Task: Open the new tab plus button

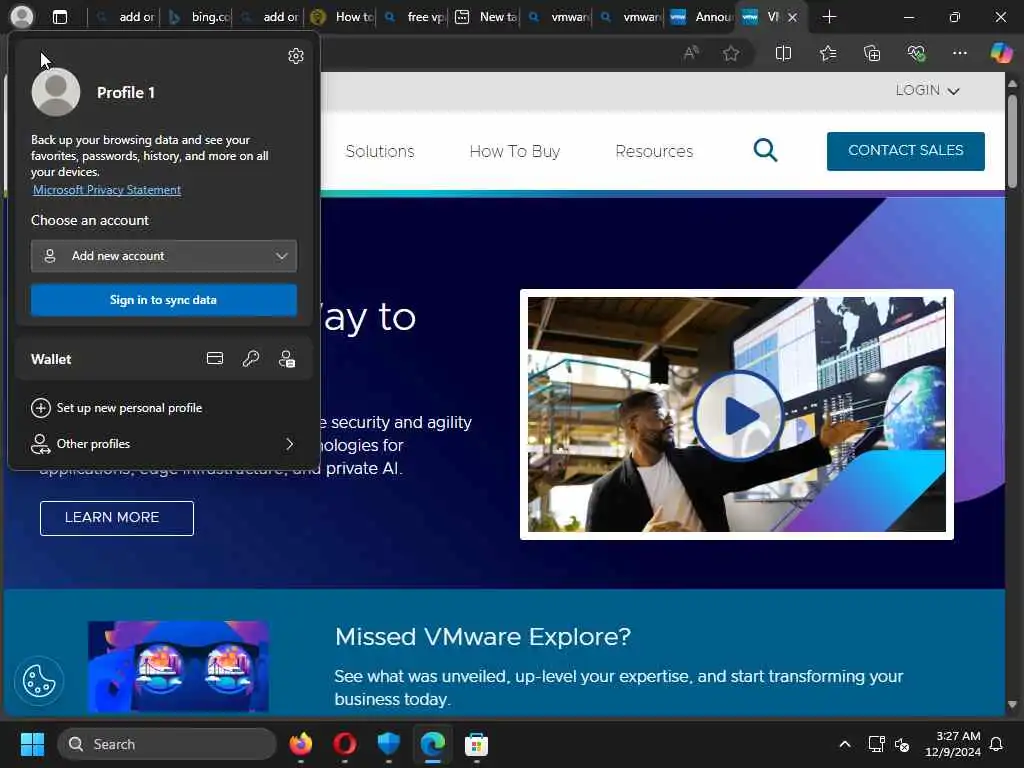Action: 829,17
